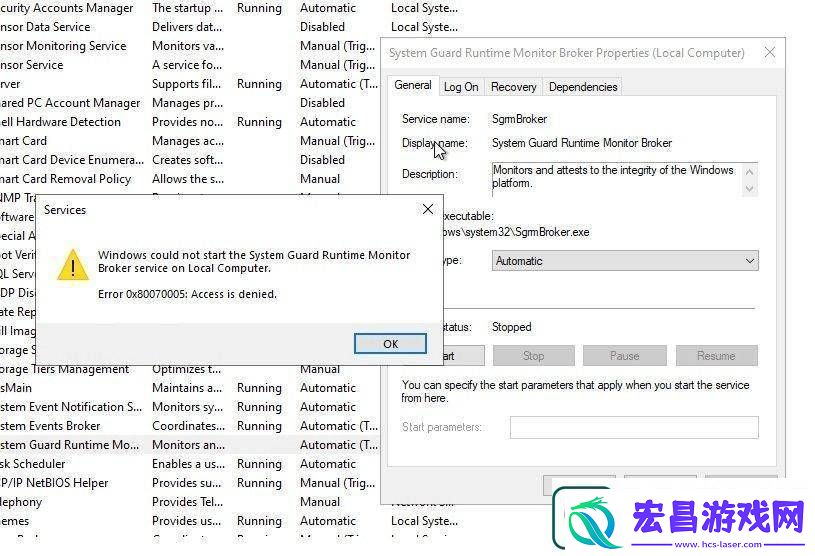The image size is (815, 556).
Task: Click the 'Coordinates...' description cell
Action: point(189,426)
